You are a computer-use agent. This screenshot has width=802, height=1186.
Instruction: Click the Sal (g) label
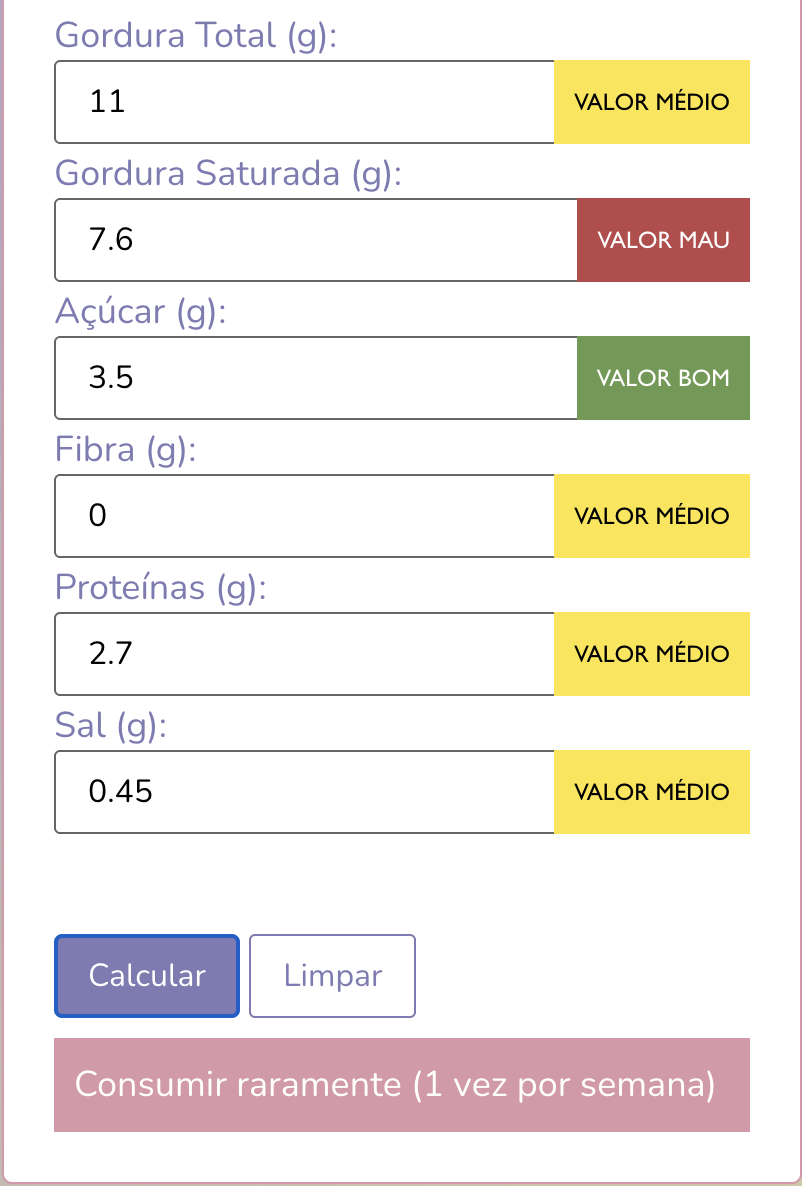(x=110, y=726)
